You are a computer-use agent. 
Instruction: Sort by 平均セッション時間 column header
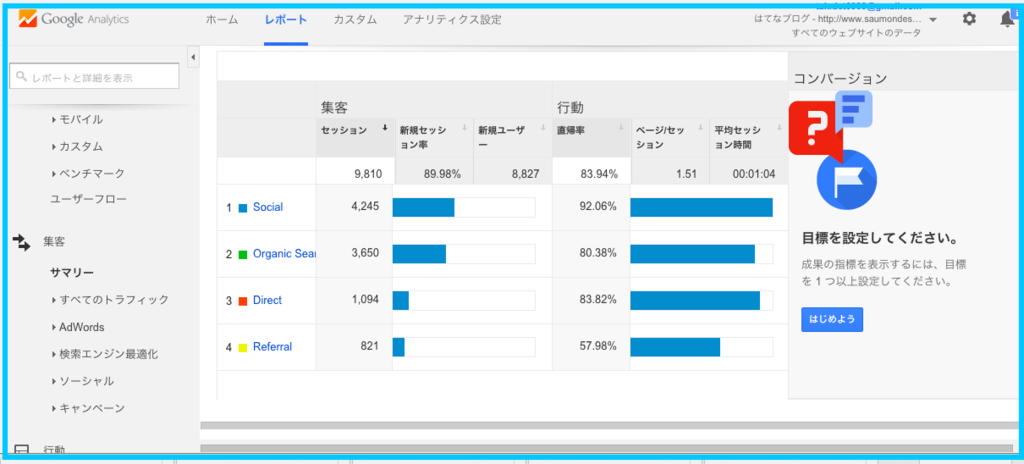[748, 138]
